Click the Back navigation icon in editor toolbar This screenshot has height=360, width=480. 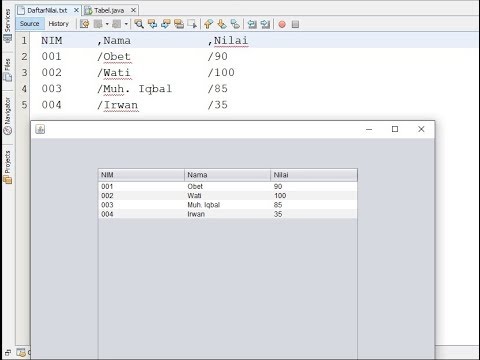(x=98, y=24)
